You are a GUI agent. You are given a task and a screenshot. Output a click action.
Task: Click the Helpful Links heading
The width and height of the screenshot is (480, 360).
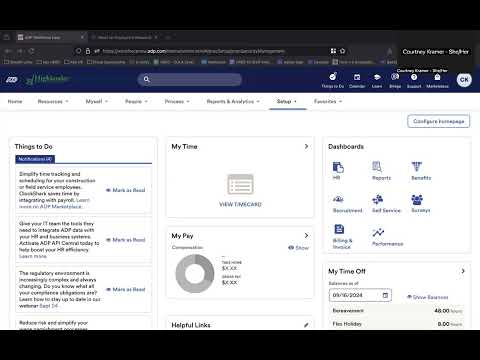pos(191,325)
